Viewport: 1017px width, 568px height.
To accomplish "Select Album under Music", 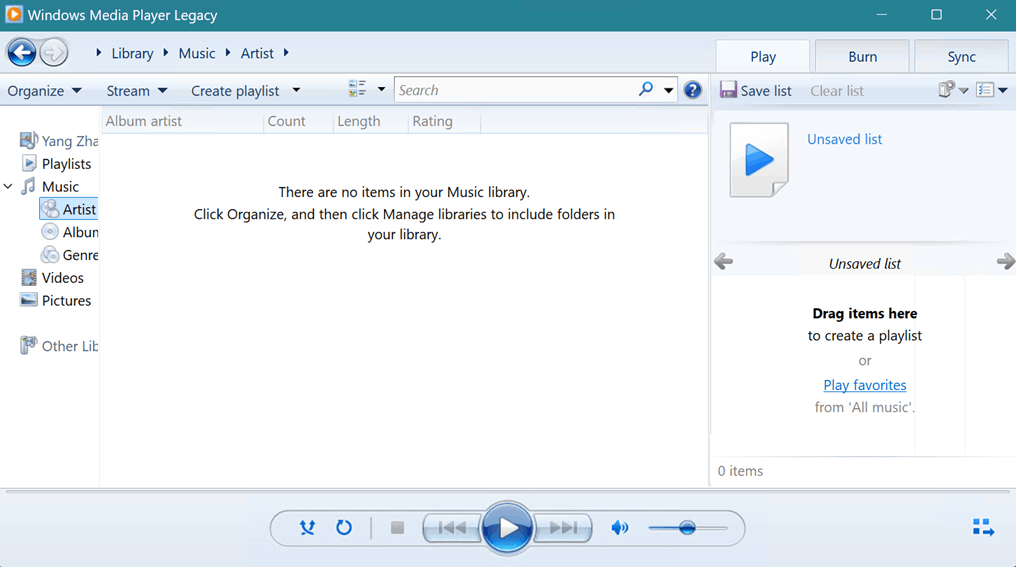I will pyautogui.click(x=69, y=231).
